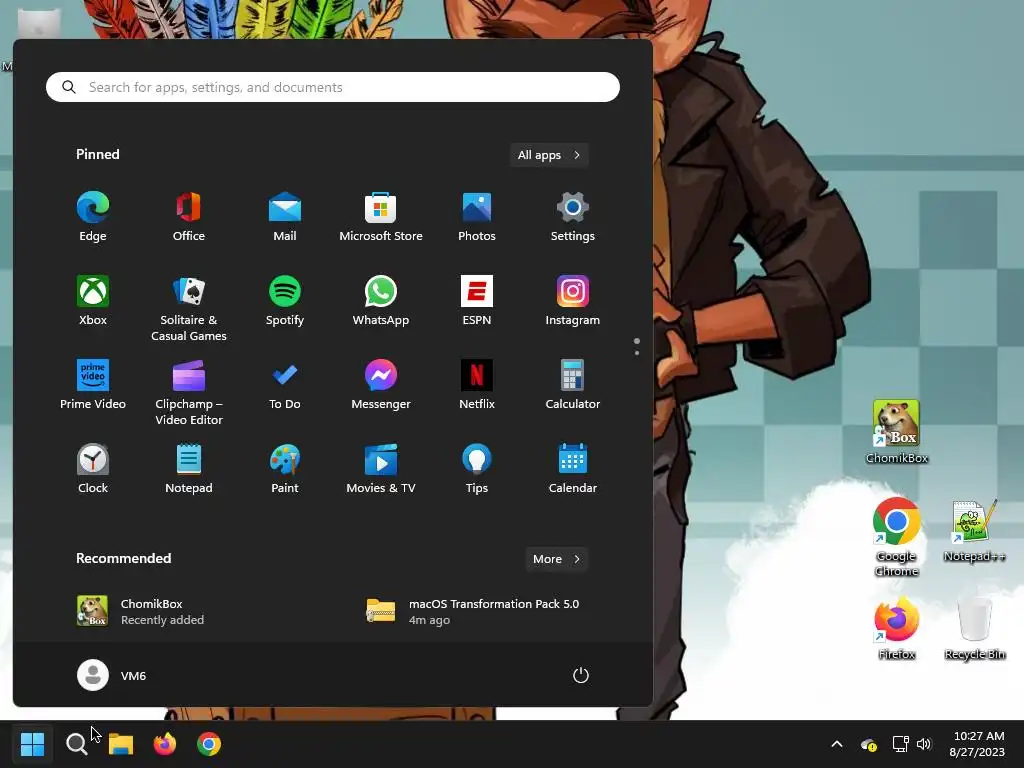Click the Windows Start button on taskbar
The image size is (1024, 768).
coord(32,744)
